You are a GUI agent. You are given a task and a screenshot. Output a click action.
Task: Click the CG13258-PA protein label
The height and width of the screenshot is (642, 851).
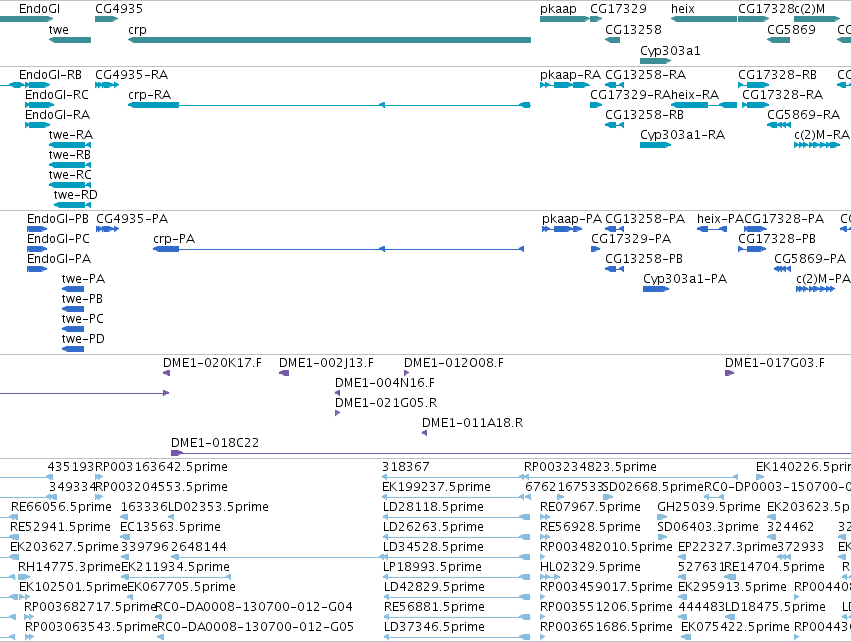pos(645,219)
